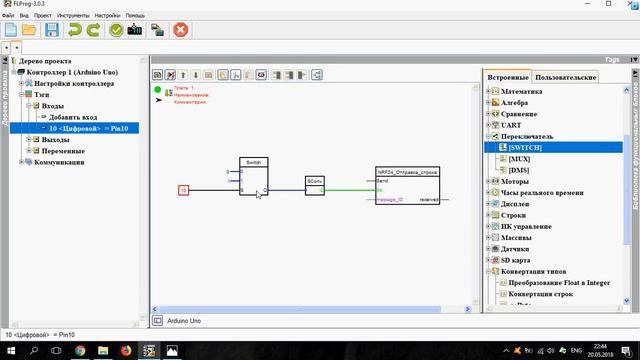Screen dimensions: 640x360
Task: Open the Вид menu
Action: (24, 16)
